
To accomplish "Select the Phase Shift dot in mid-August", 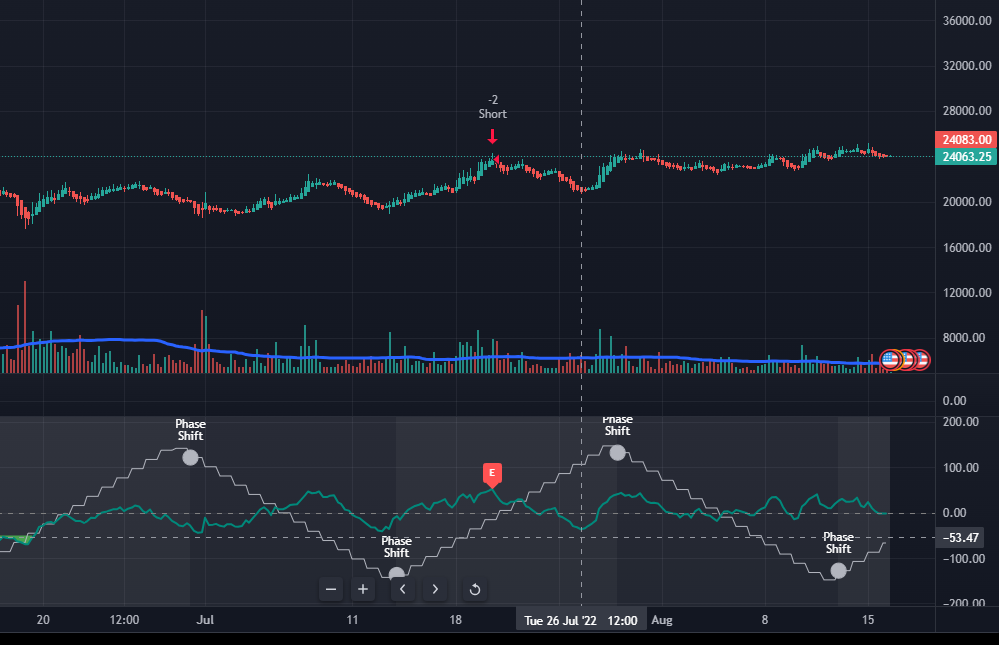I will coord(838,570).
